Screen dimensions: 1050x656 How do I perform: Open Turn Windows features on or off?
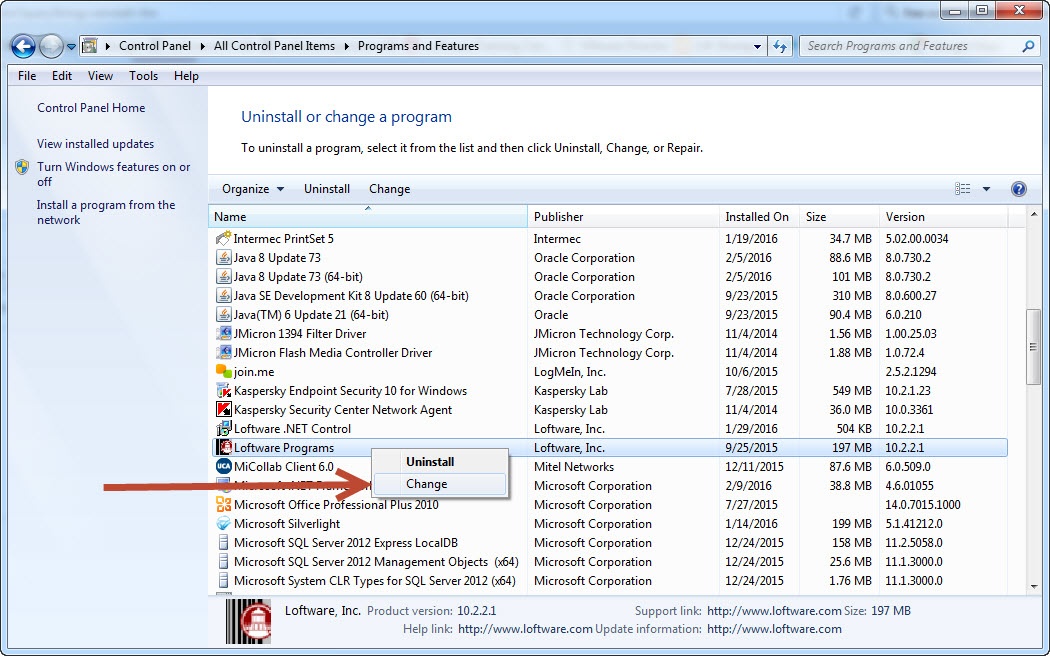tap(113, 174)
